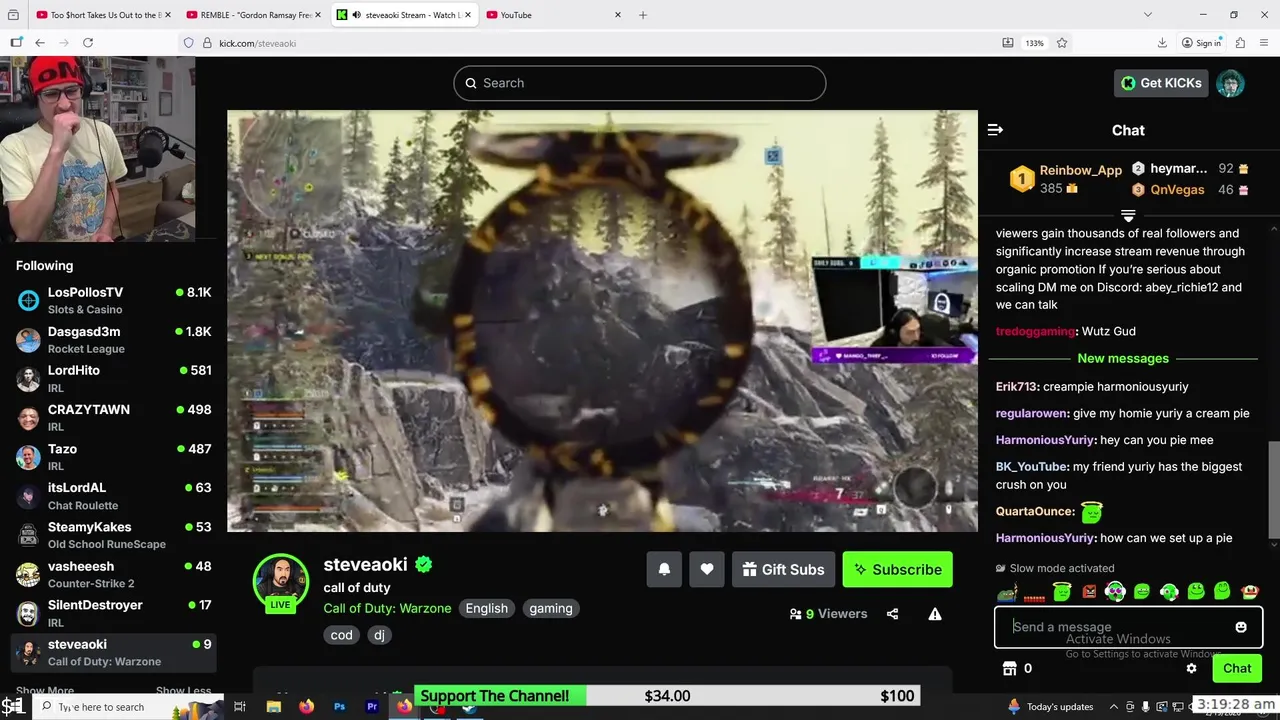The image size is (1280, 720).
Task: Insert the angry red face emote
Action: point(1089,592)
